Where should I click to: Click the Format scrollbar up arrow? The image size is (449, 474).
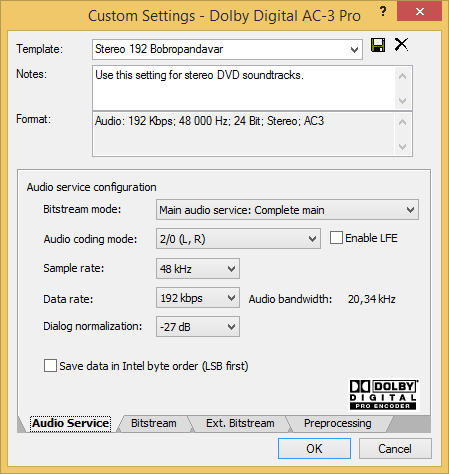[x=403, y=122]
